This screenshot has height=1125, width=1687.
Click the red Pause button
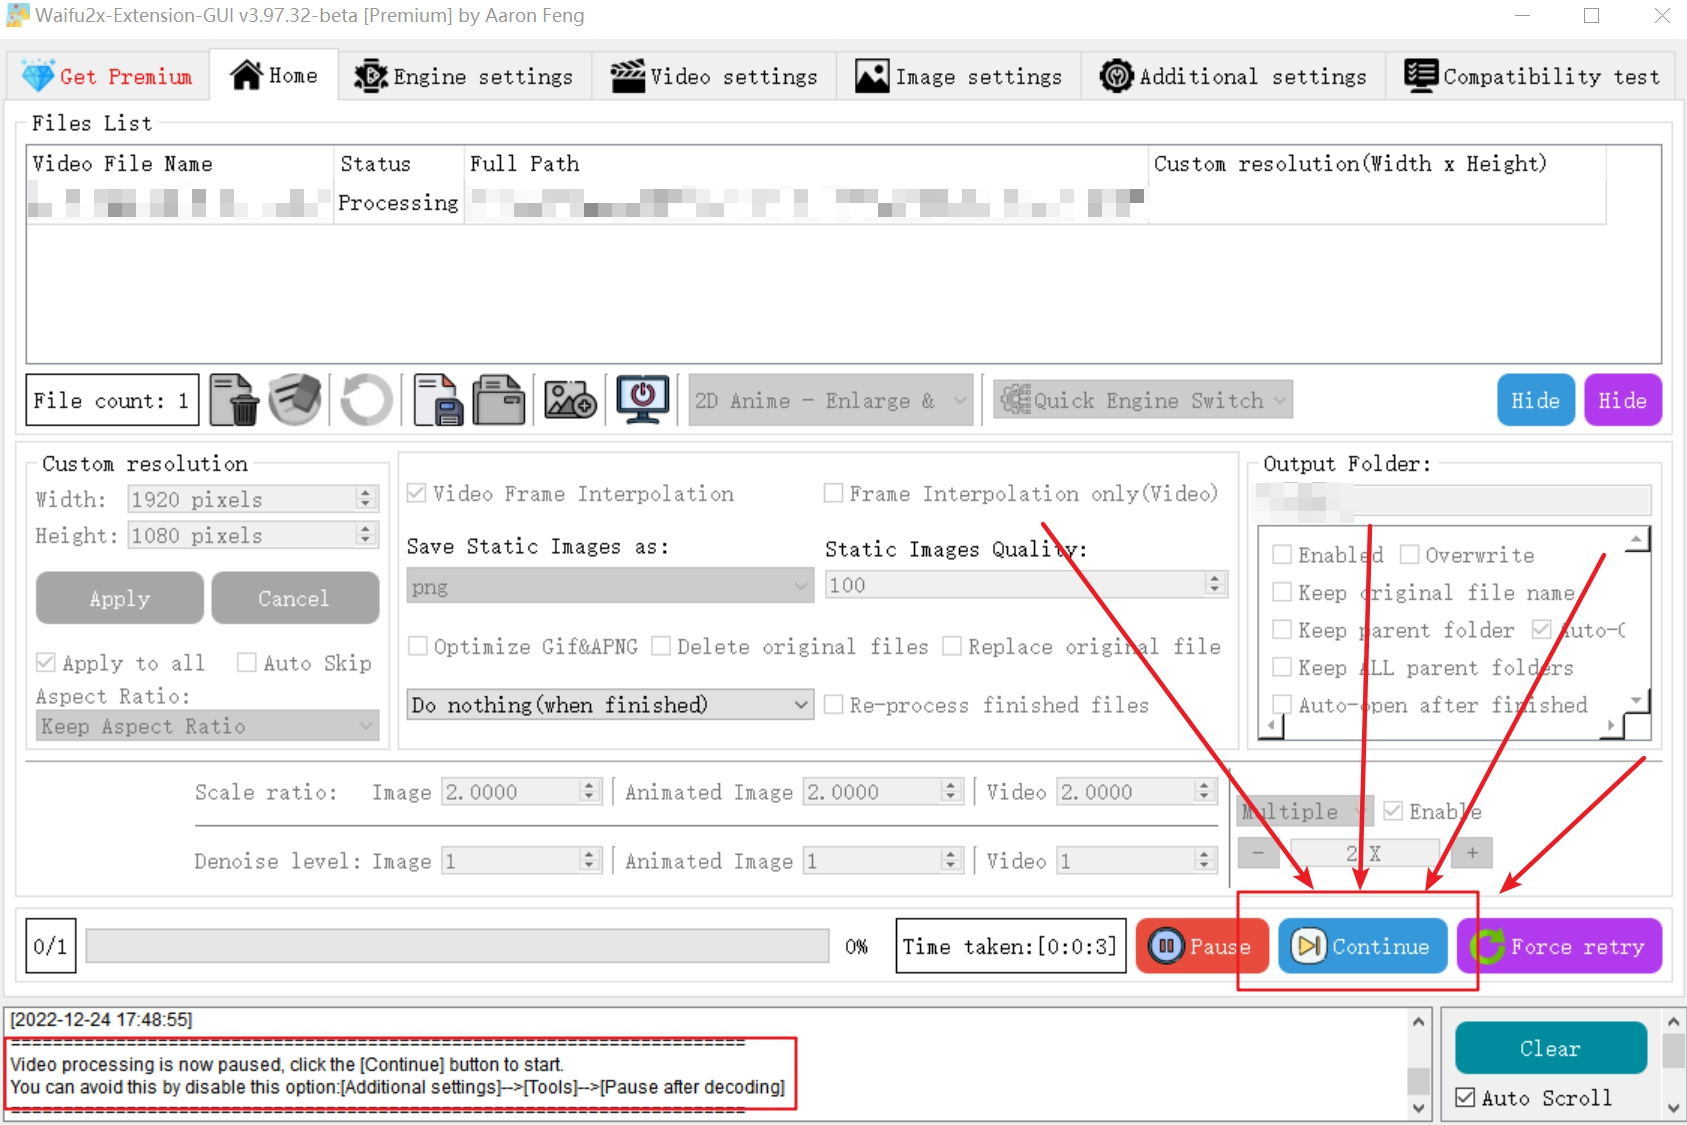(x=1202, y=946)
